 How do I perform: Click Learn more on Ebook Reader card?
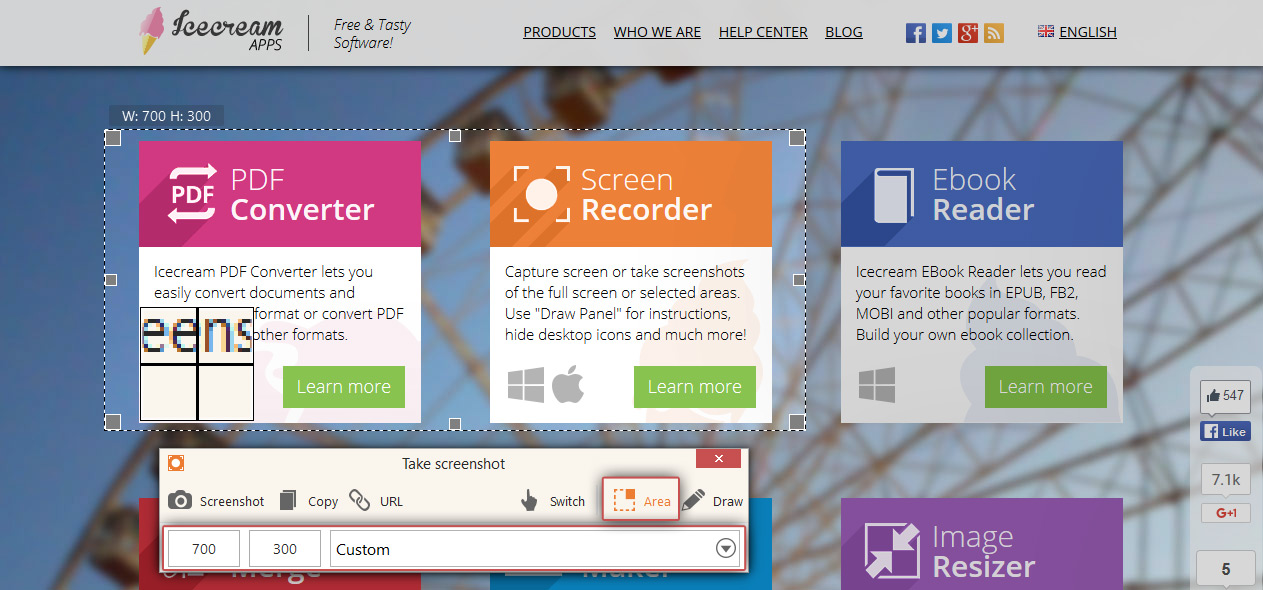[1046, 387]
